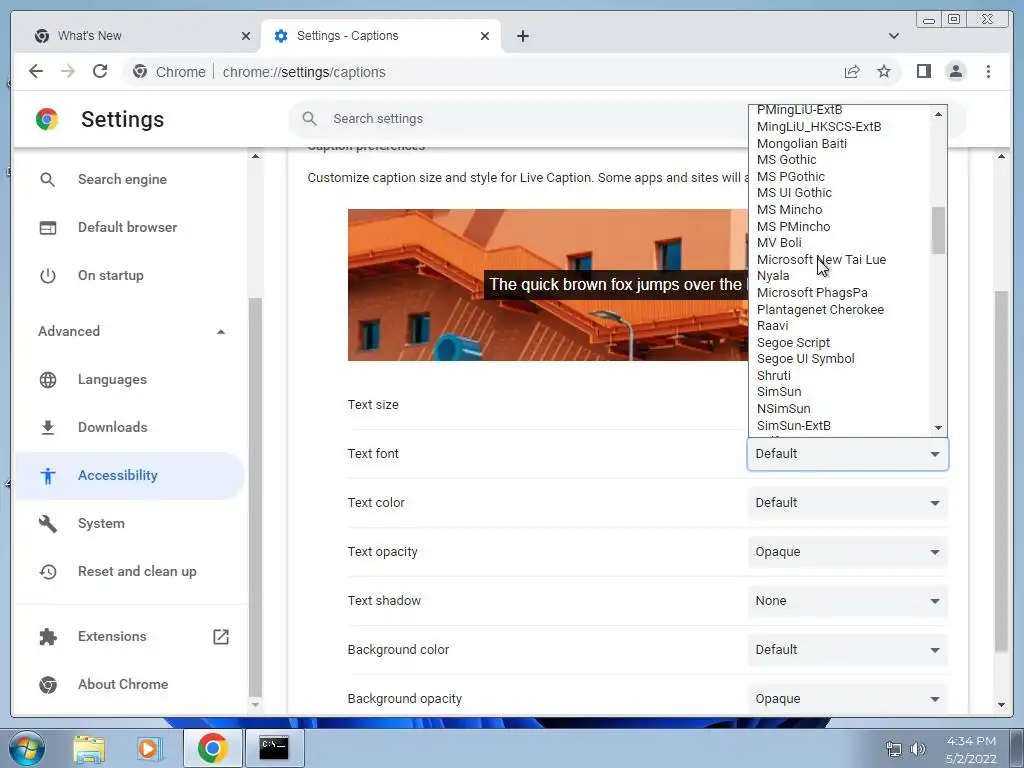Open Windows Start button
This screenshot has height=768, width=1024.
(x=27, y=748)
